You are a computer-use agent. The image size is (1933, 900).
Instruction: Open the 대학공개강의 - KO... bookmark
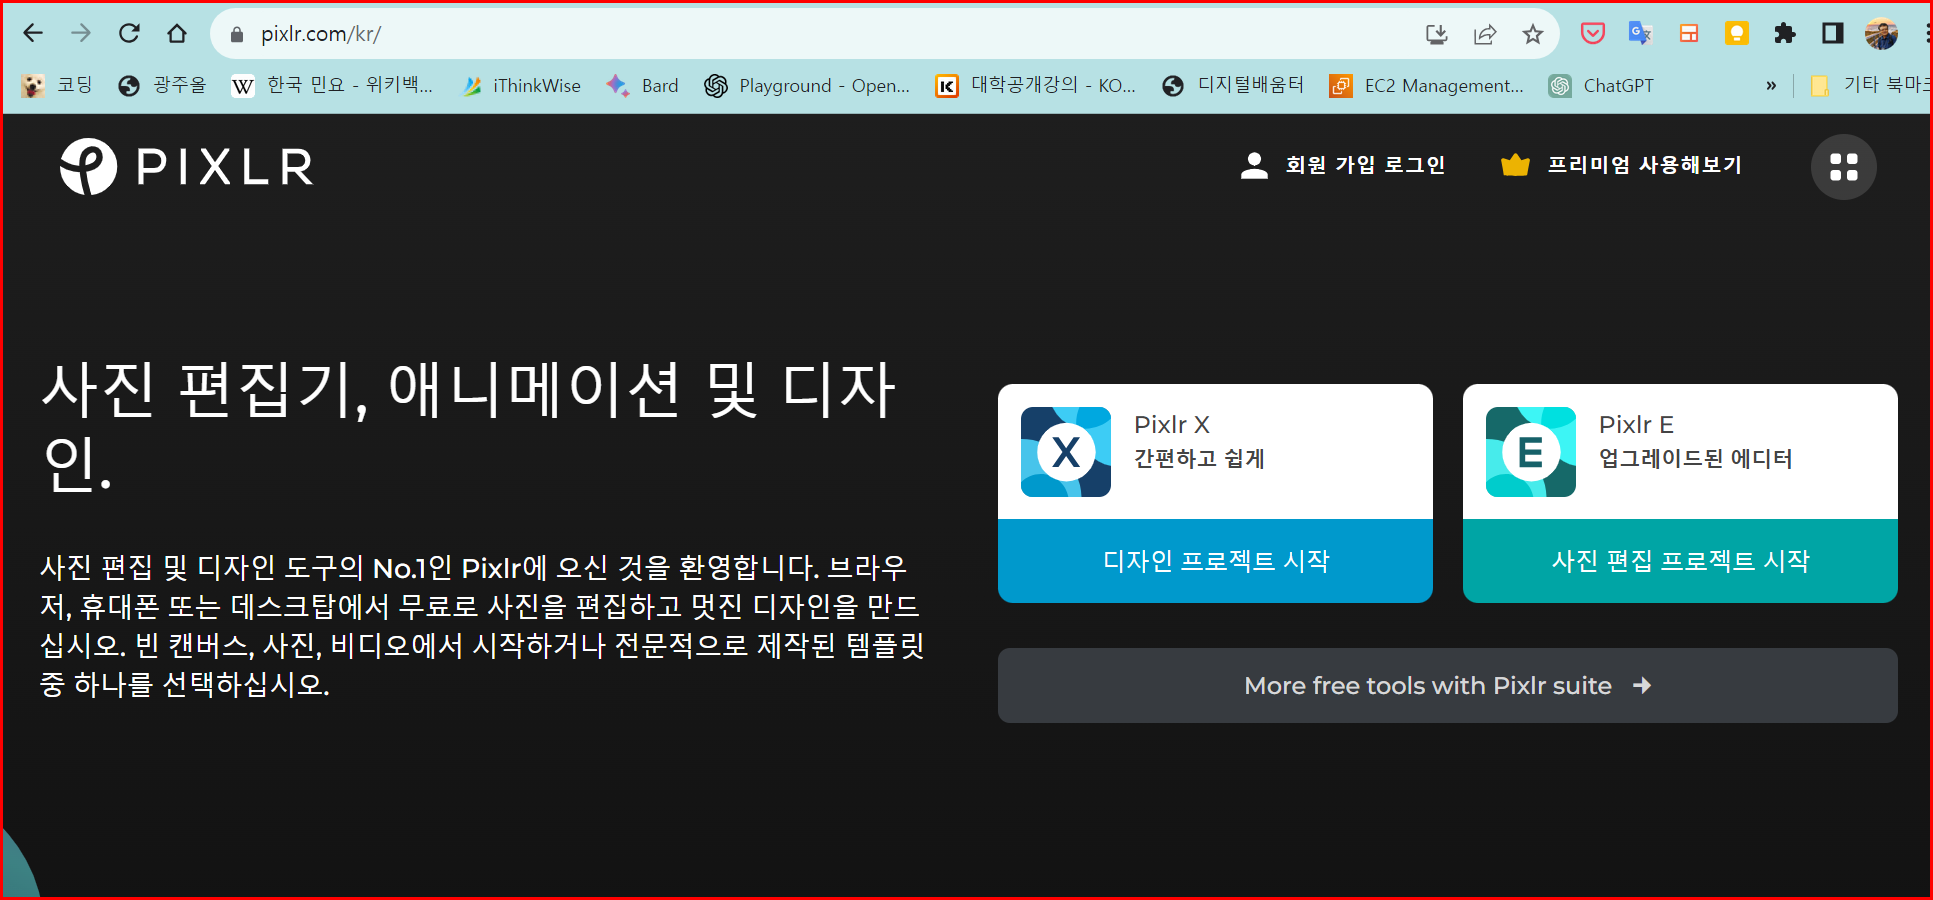(x=1036, y=86)
